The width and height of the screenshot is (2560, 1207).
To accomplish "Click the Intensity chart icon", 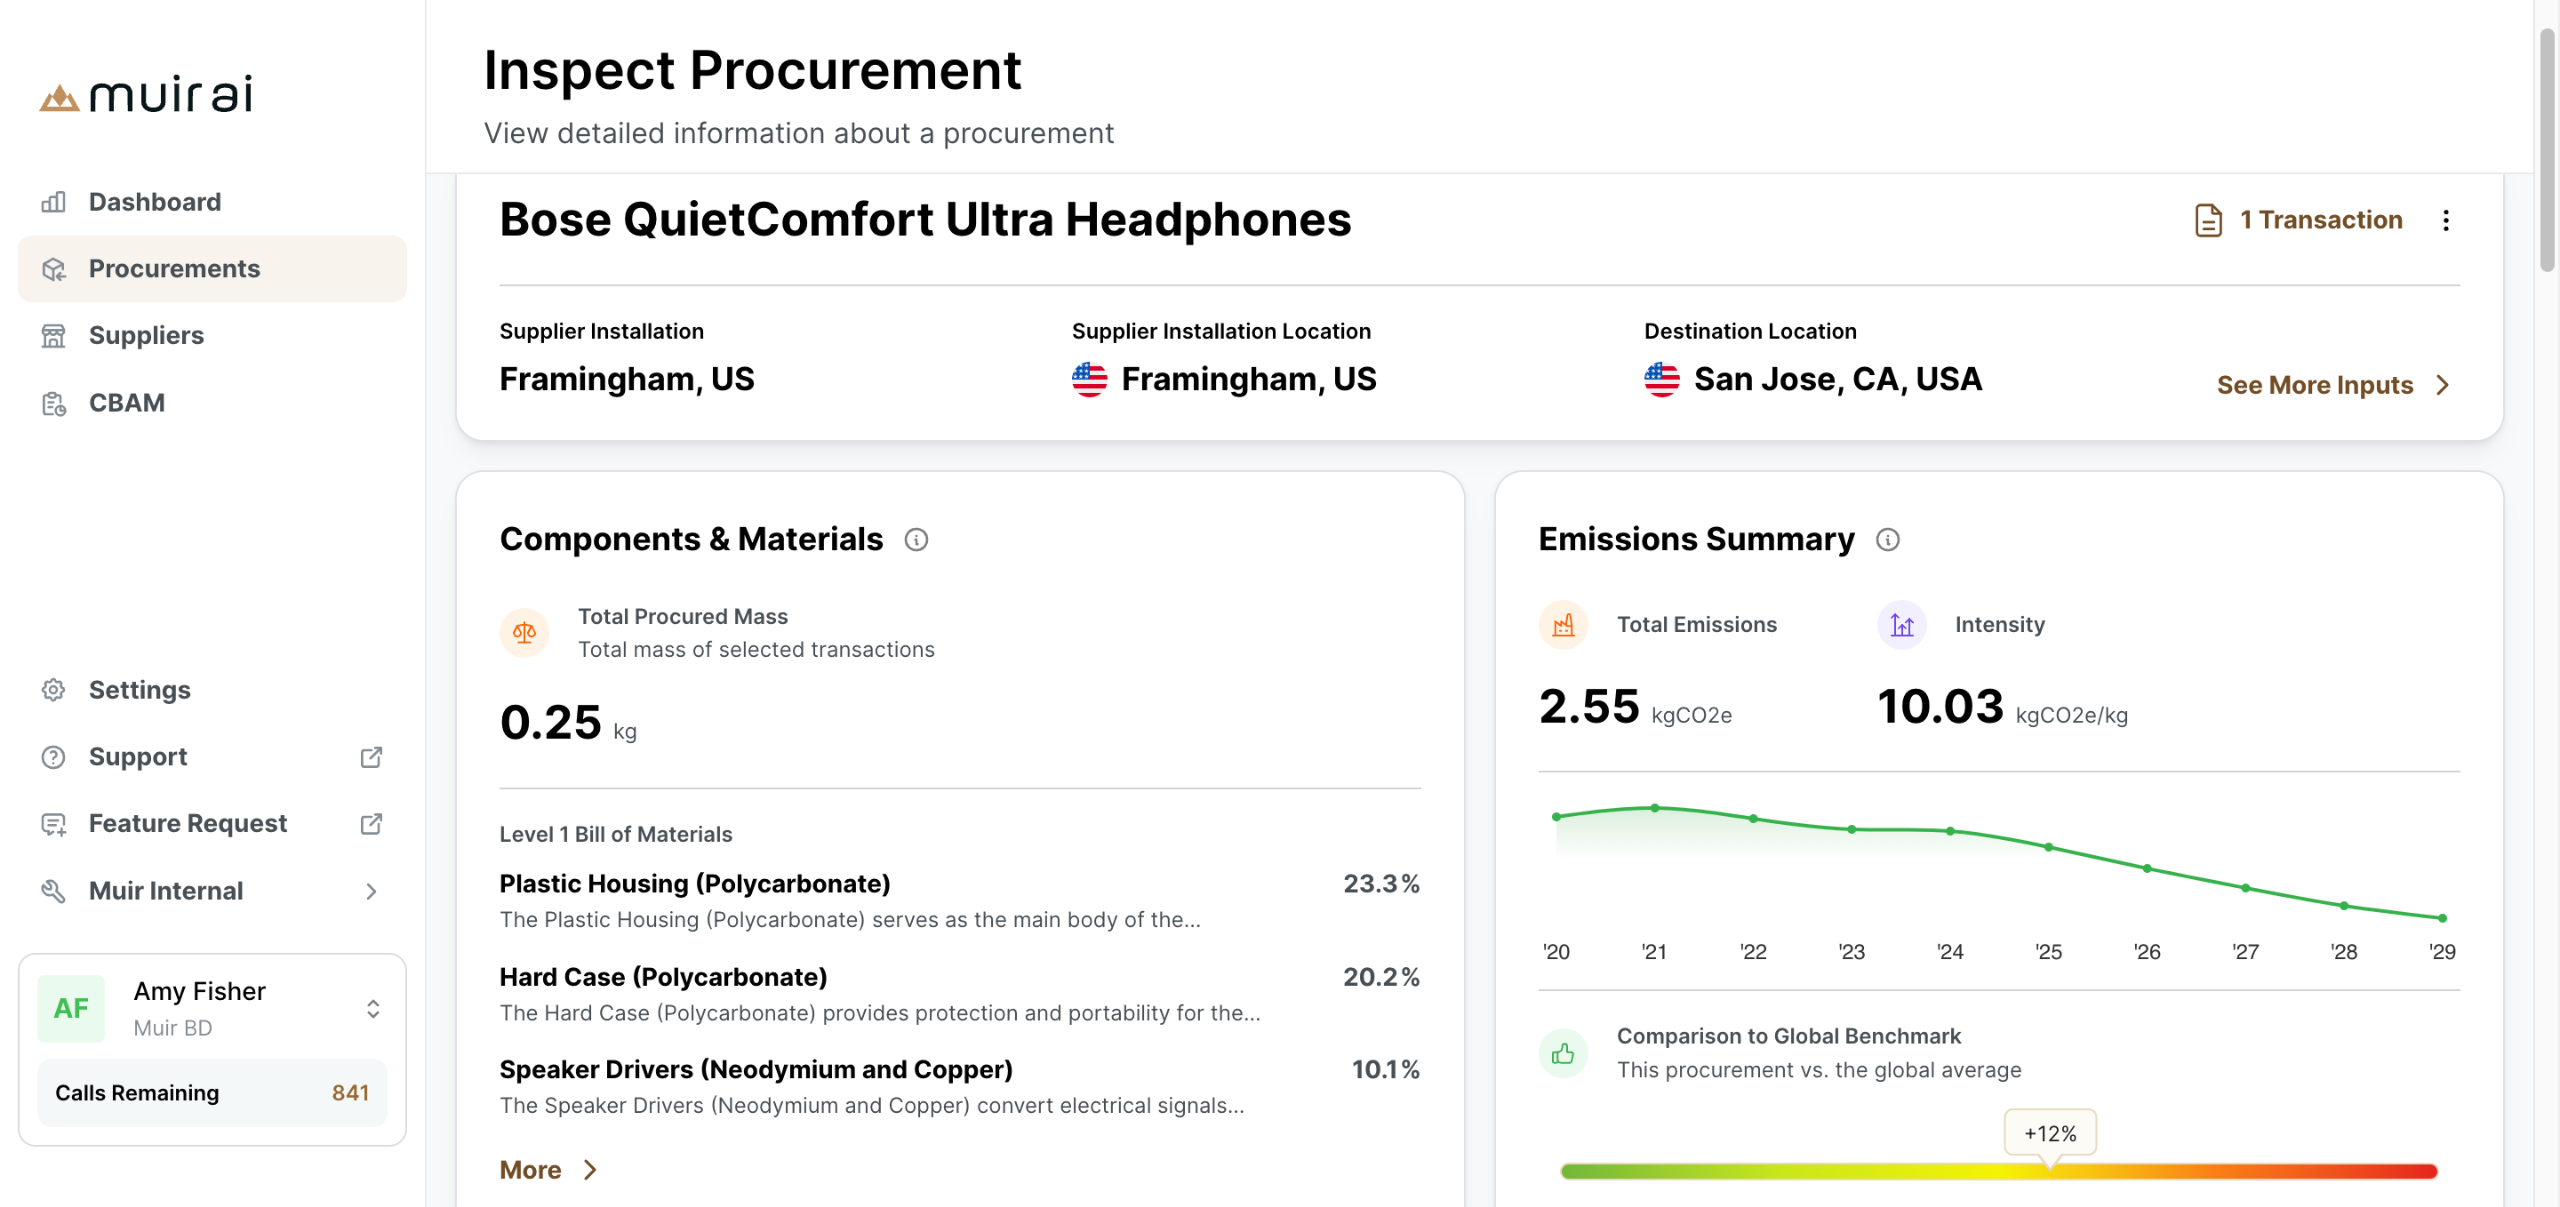I will tap(1901, 625).
